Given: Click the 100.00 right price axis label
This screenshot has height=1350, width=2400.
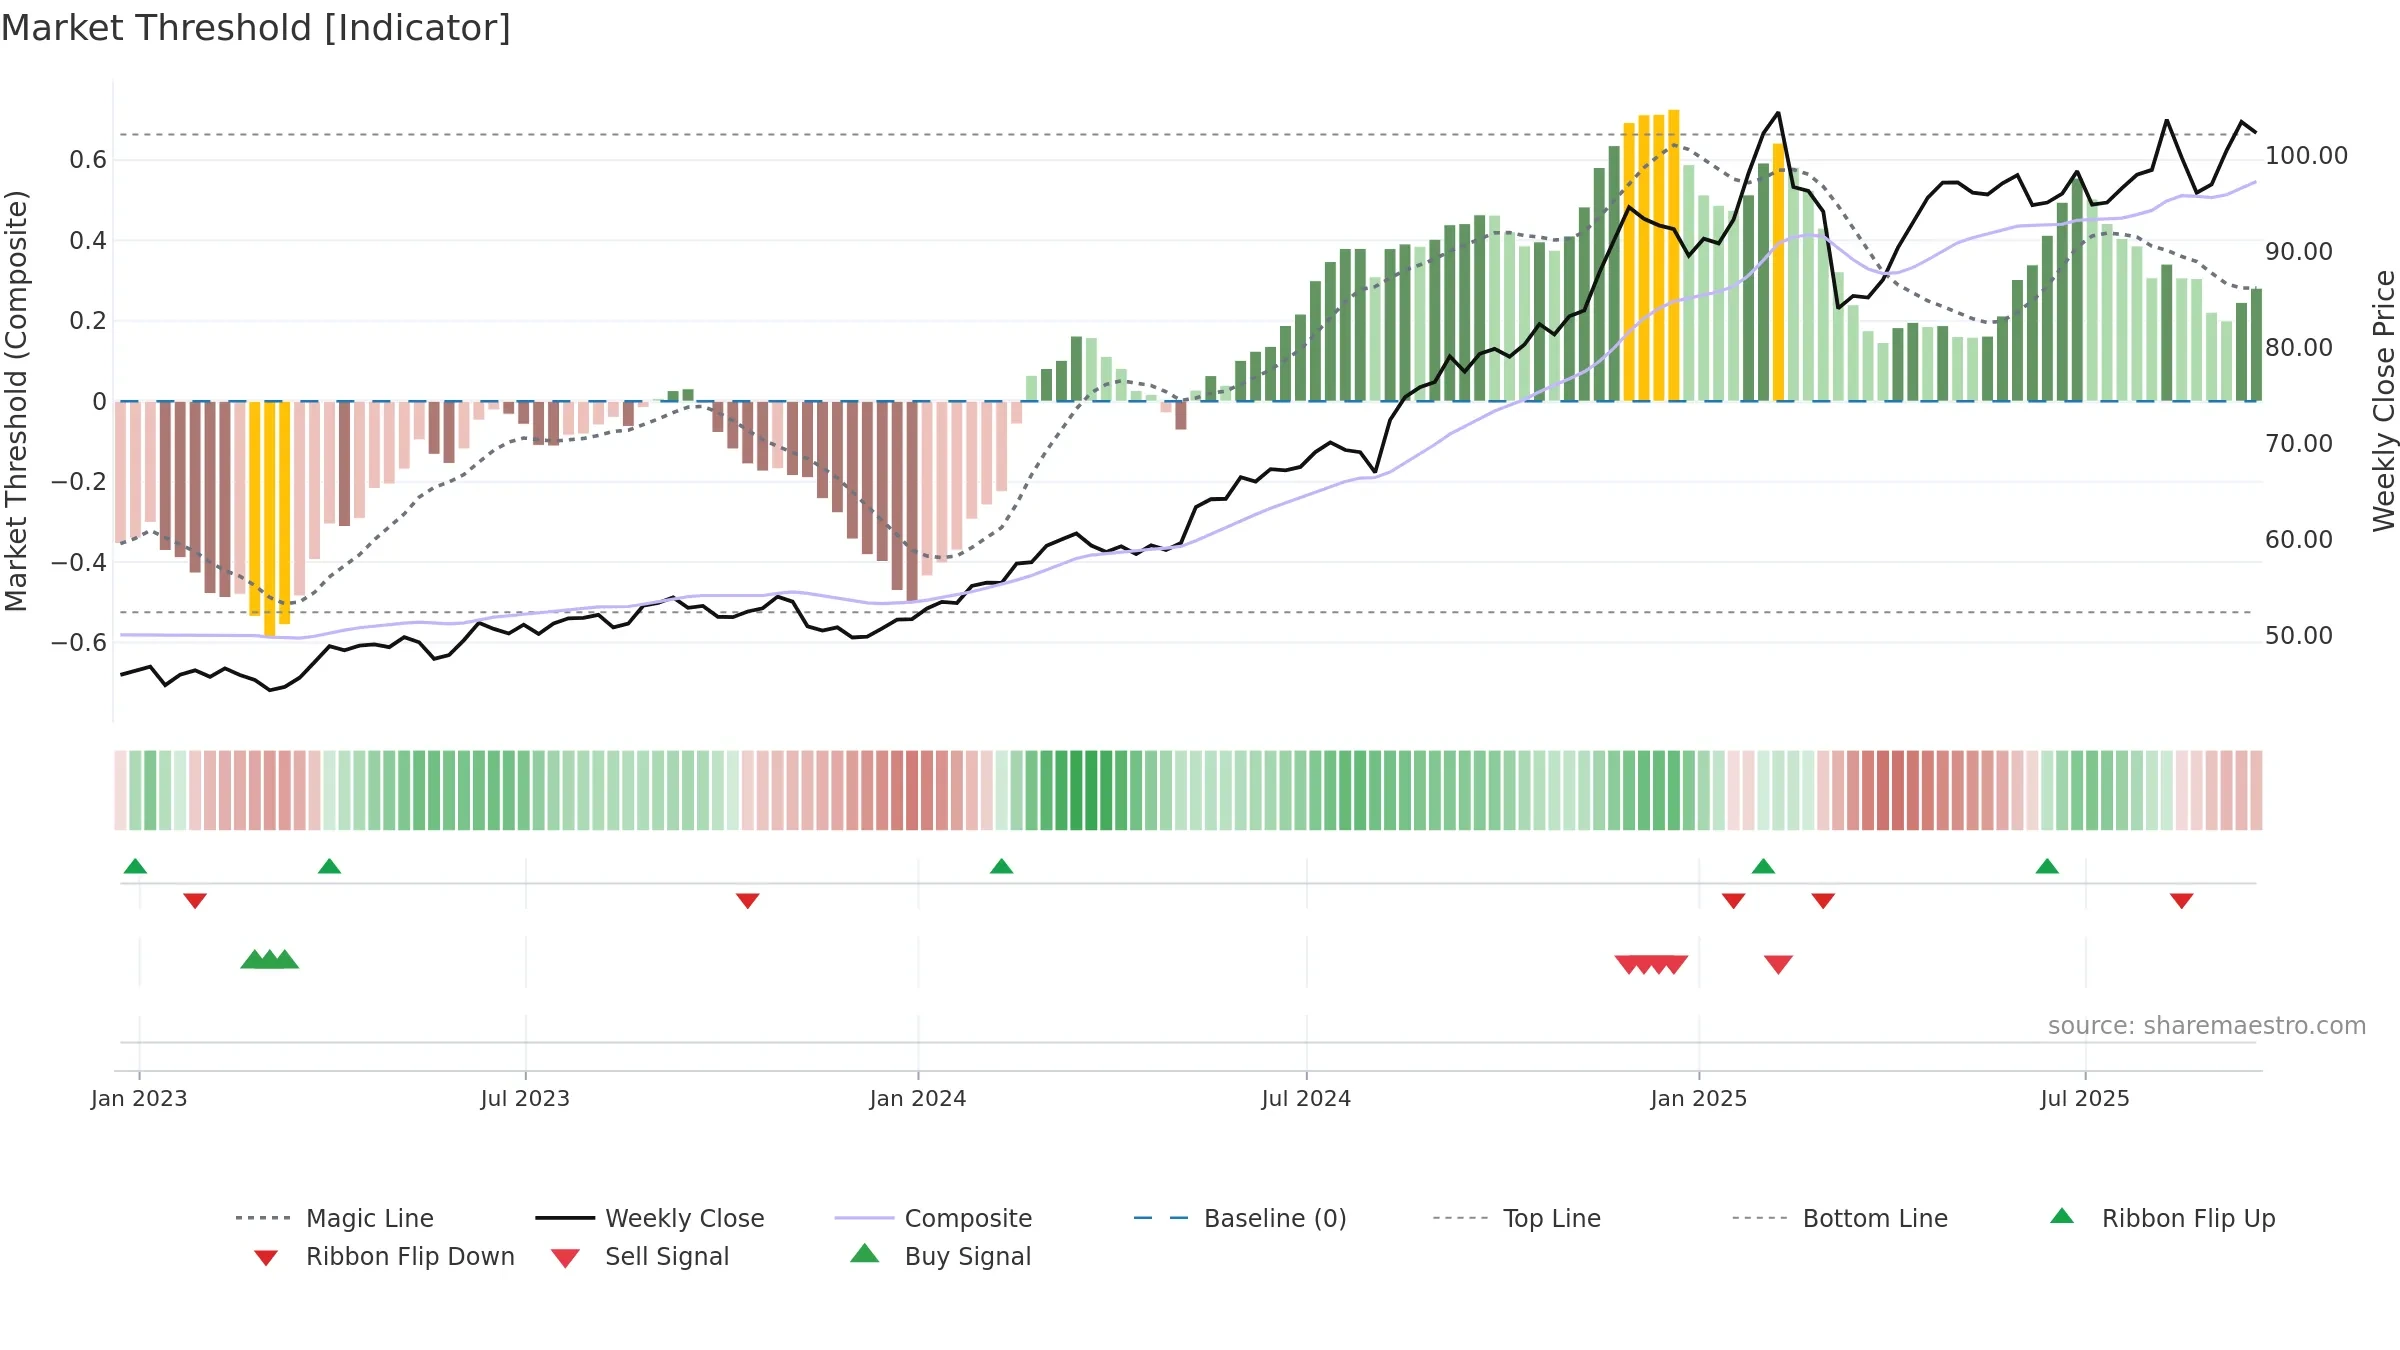Looking at the screenshot, I should (2306, 156).
